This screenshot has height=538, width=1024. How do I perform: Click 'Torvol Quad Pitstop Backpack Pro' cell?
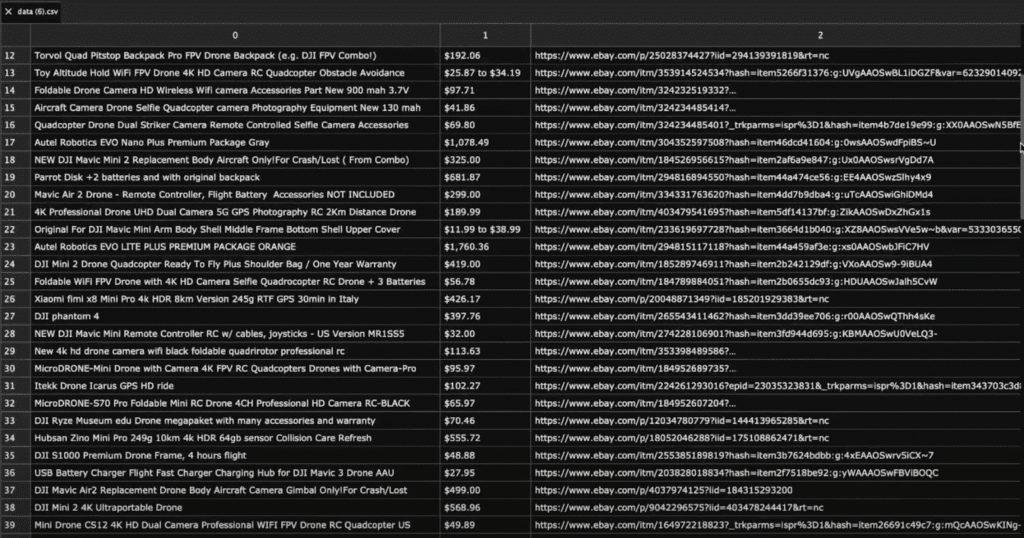pos(235,55)
